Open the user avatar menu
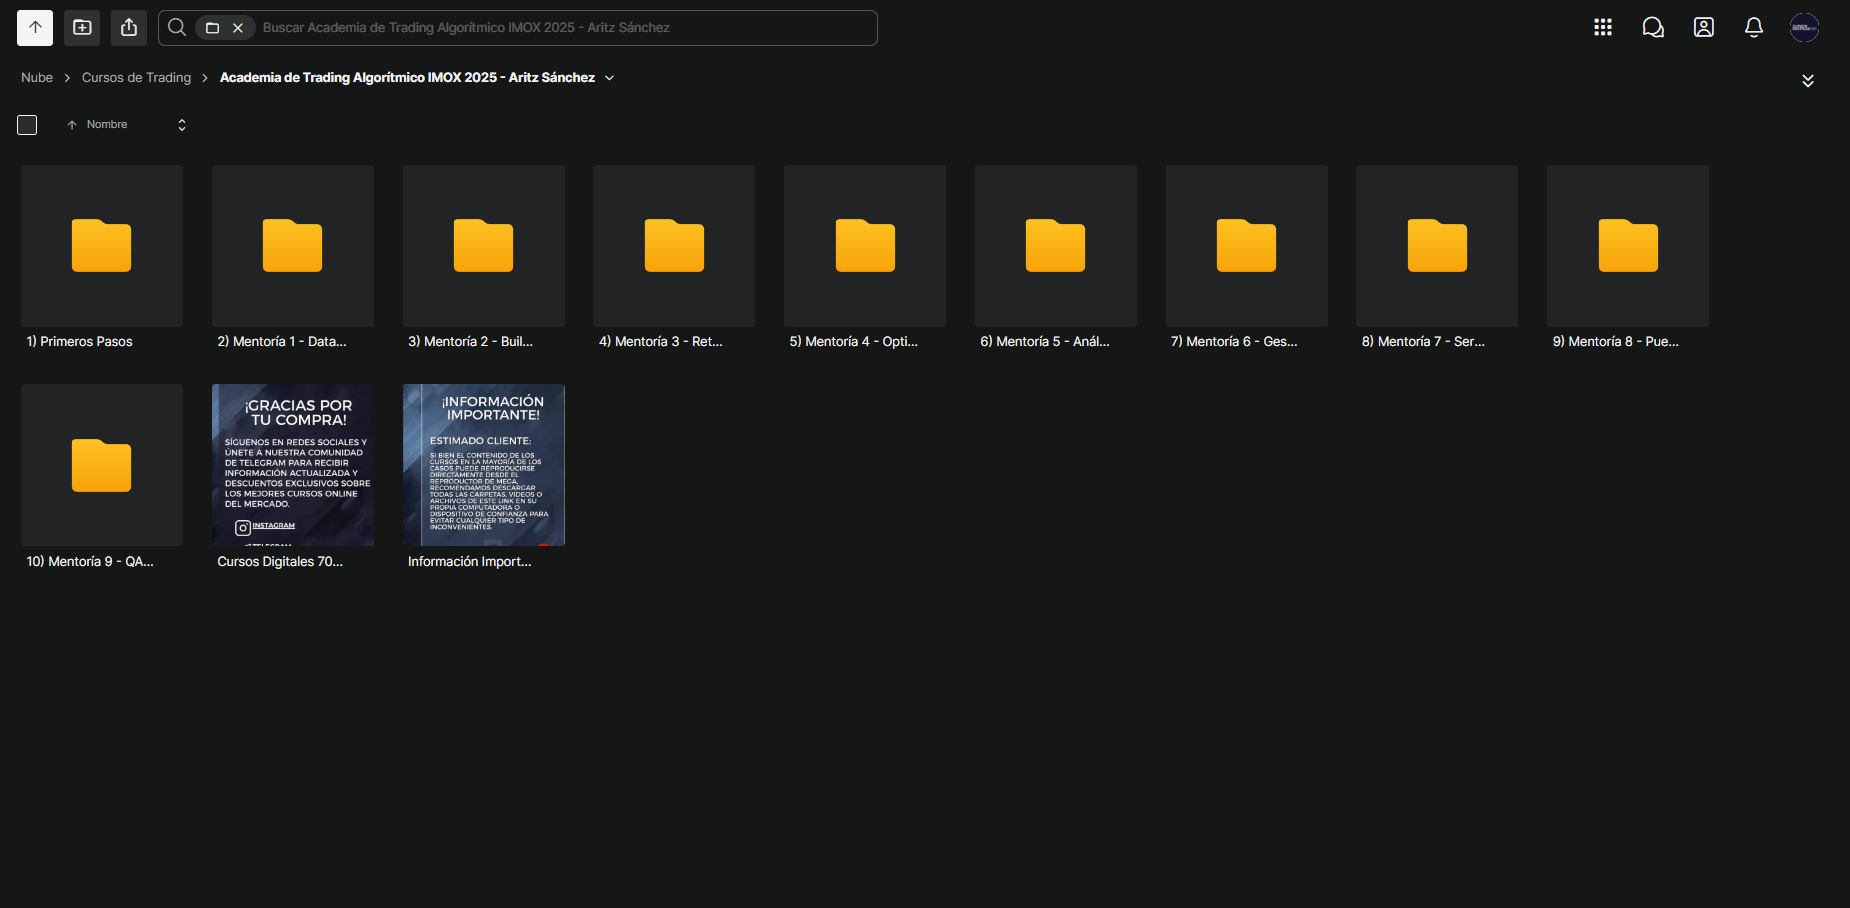 point(1804,28)
